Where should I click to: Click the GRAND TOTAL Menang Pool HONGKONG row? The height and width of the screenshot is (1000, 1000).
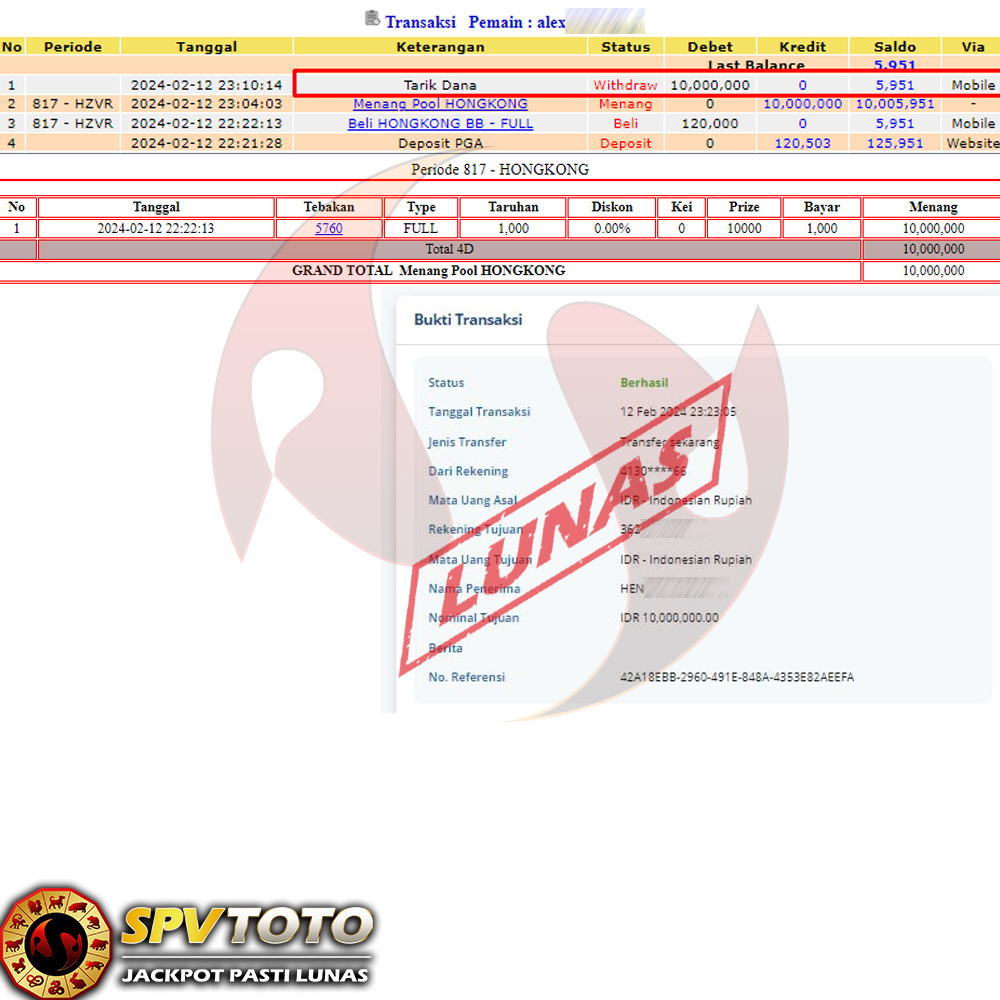point(428,271)
